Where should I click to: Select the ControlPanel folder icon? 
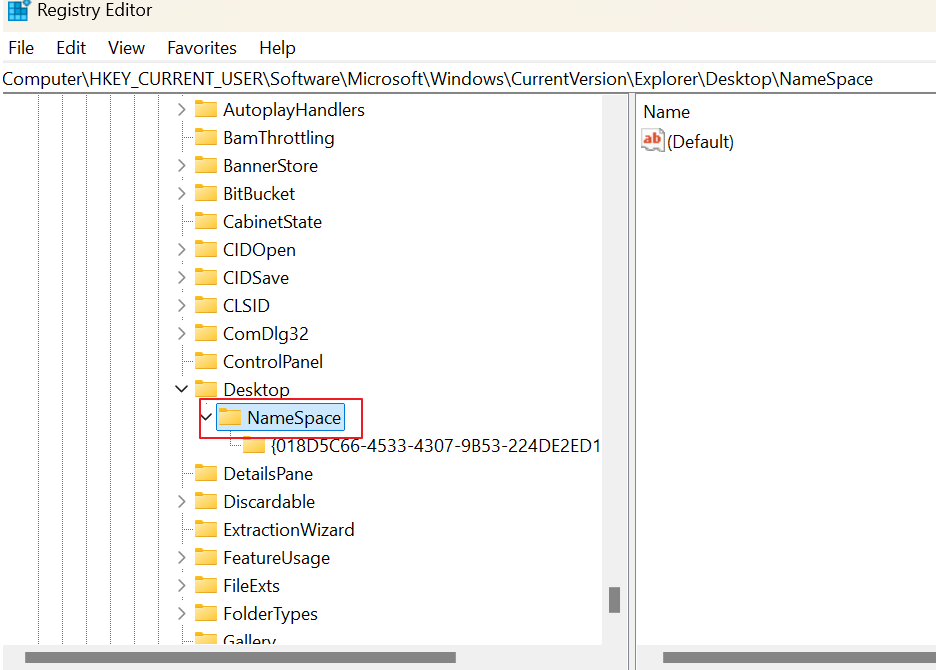coord(206,361)
